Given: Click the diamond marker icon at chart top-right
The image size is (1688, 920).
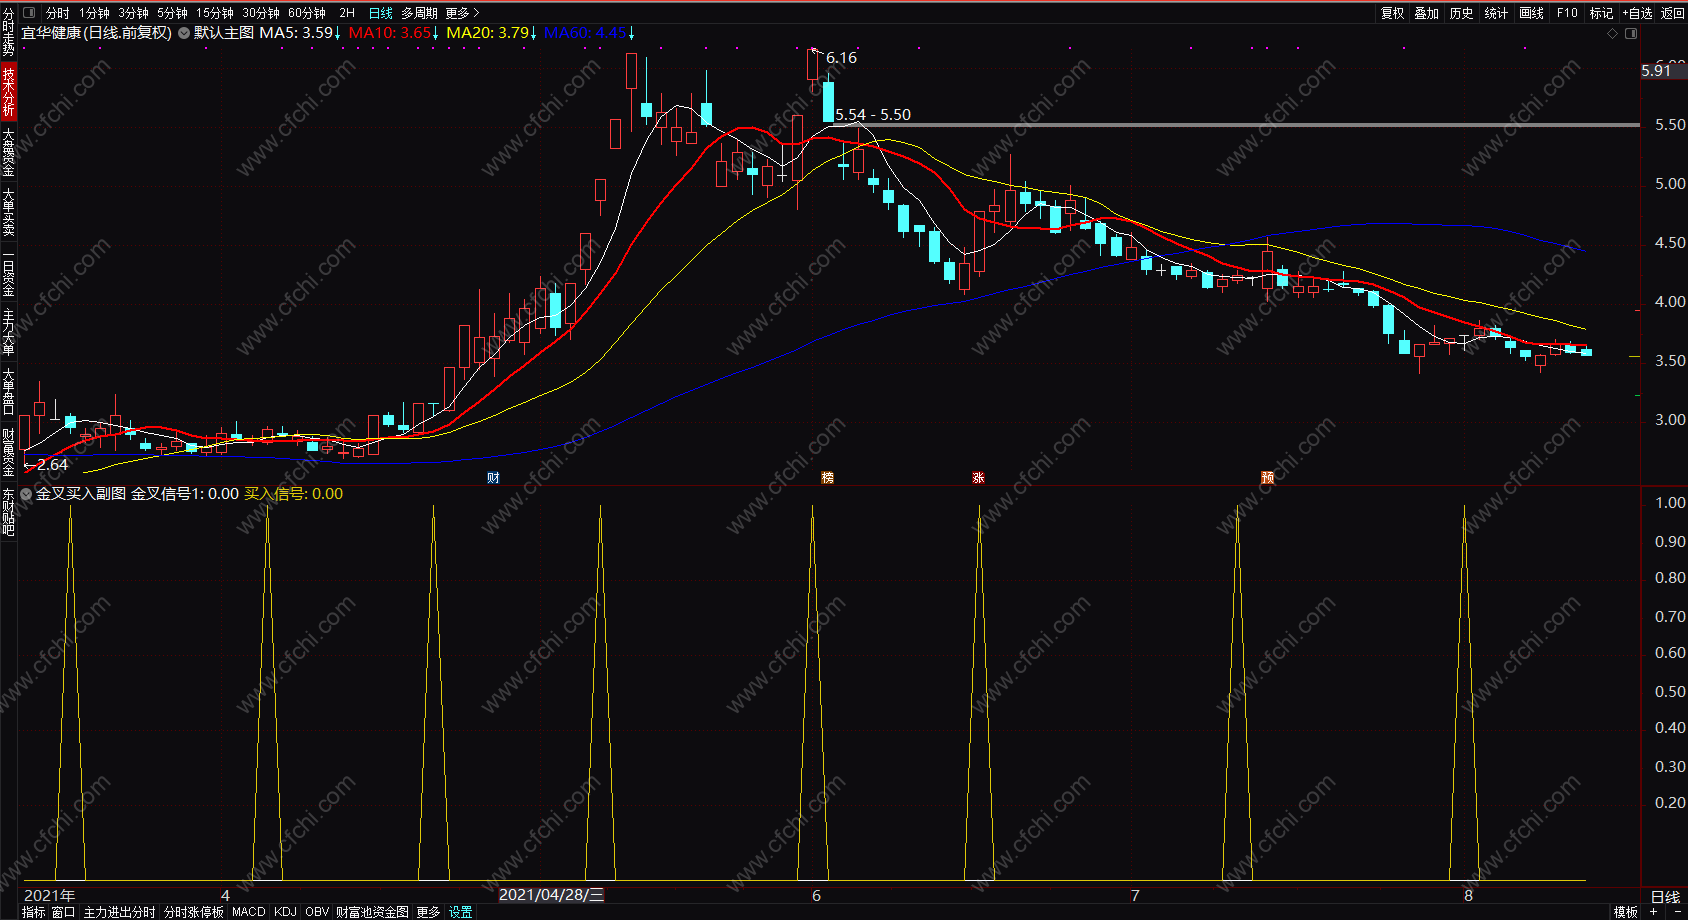Looking at the screenshot, I should click(x=1612, y=33).
